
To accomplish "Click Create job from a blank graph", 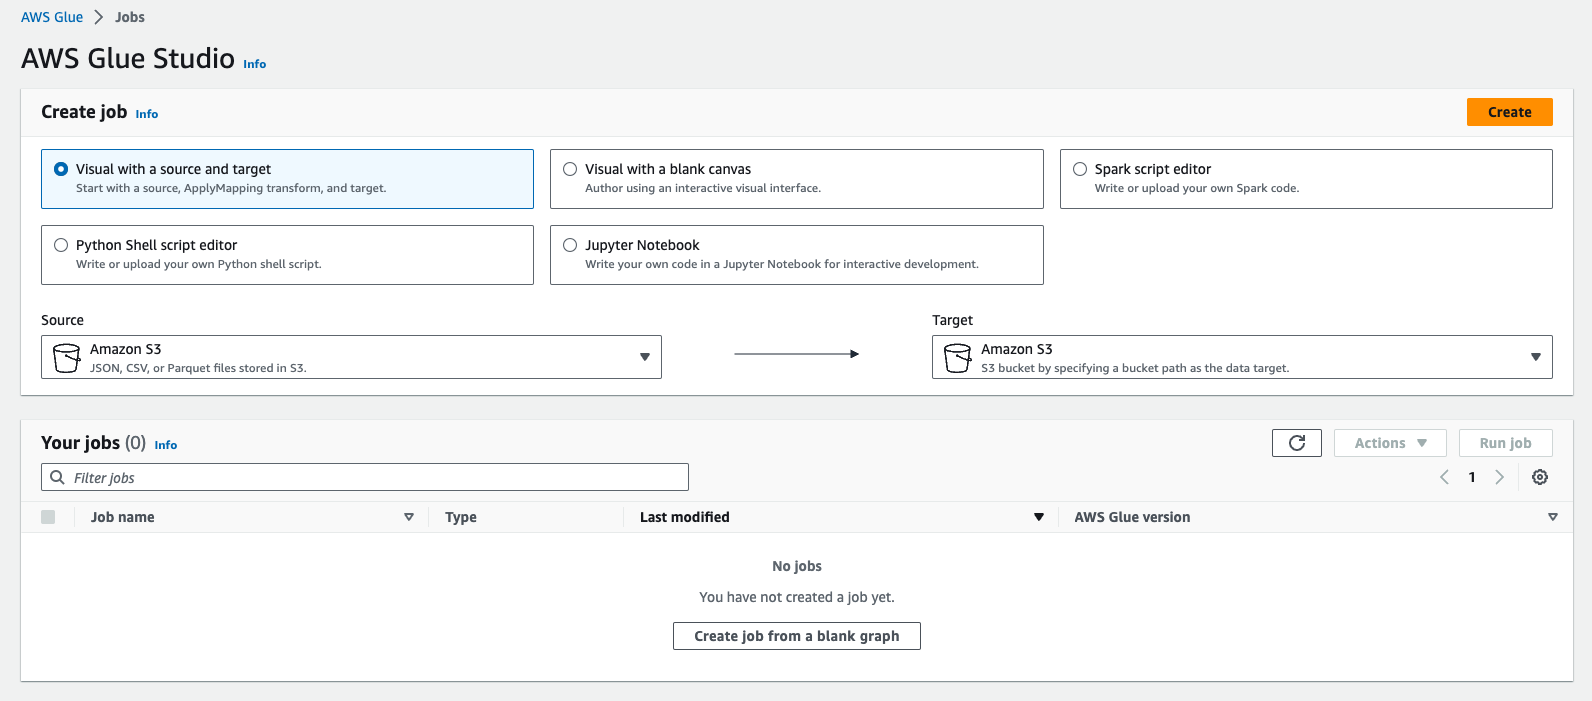I will pos(796,636).
